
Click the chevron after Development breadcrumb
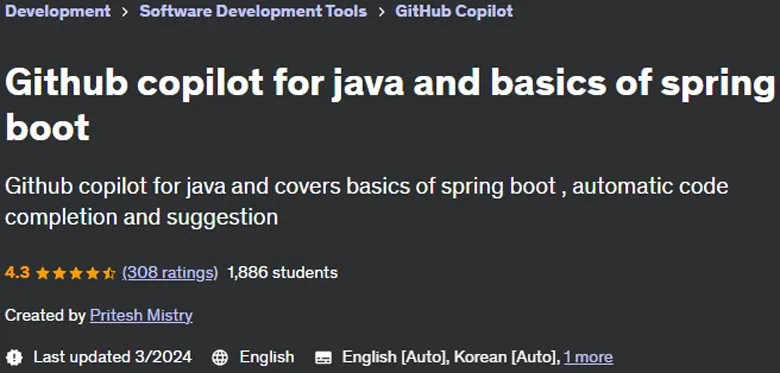click(125, 11)
